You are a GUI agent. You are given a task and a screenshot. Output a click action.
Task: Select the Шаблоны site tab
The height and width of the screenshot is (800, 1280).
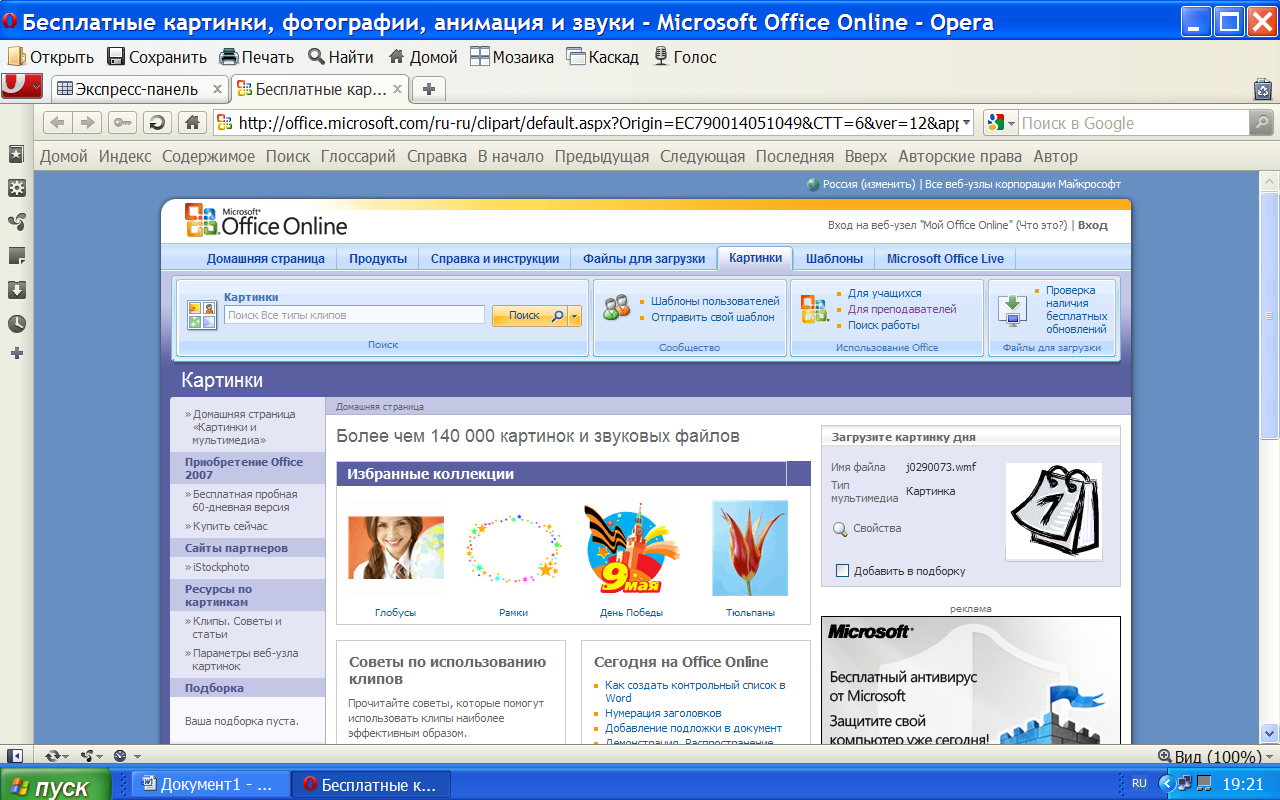[x=834, y=258]
